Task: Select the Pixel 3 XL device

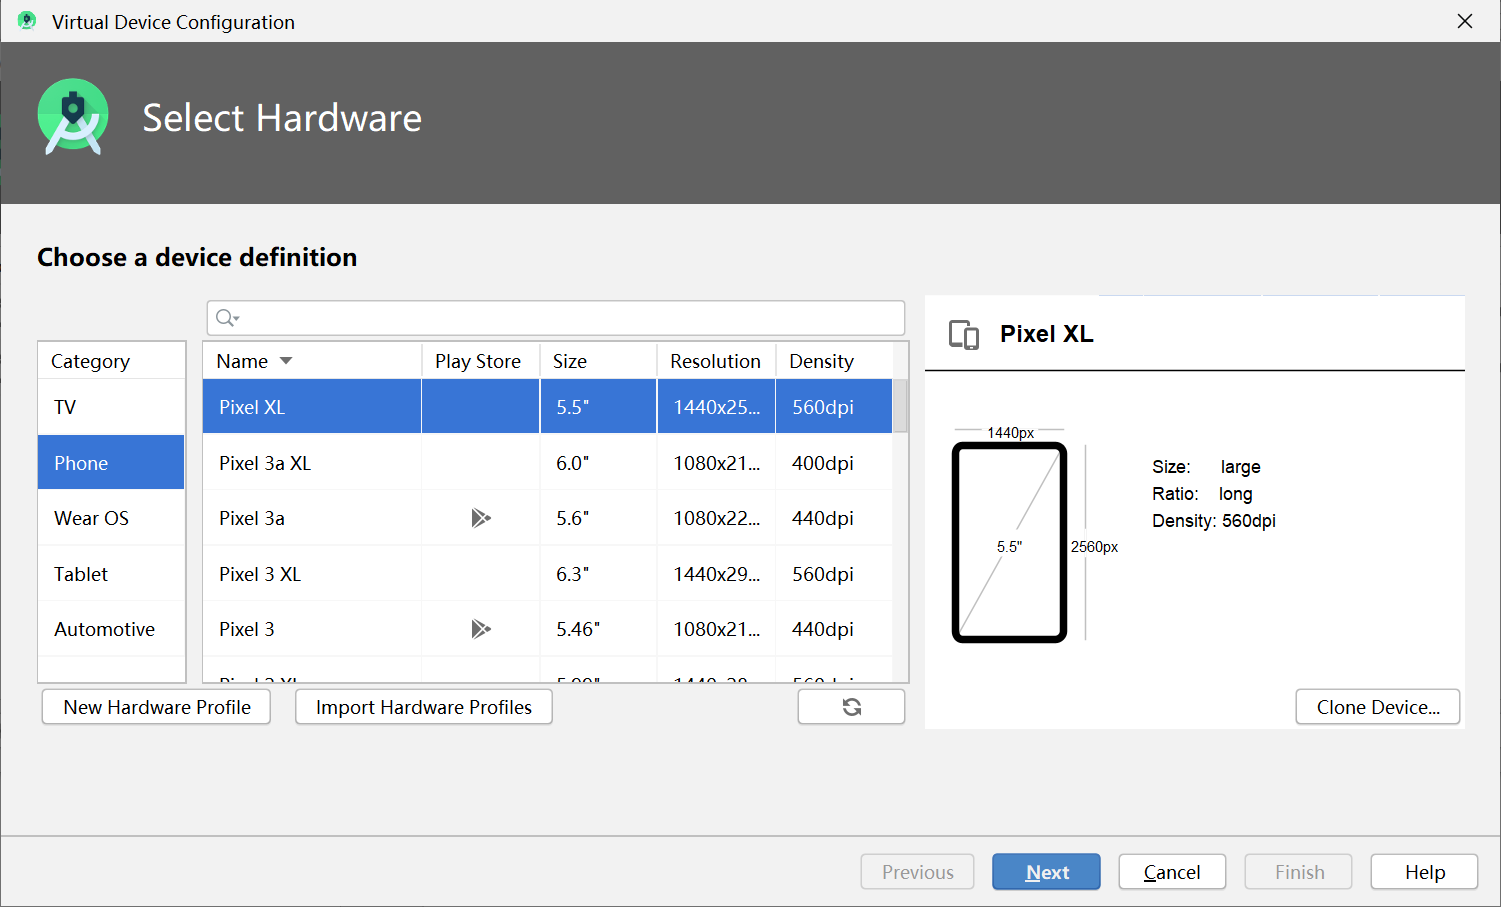Action: (x=260, y=574)
